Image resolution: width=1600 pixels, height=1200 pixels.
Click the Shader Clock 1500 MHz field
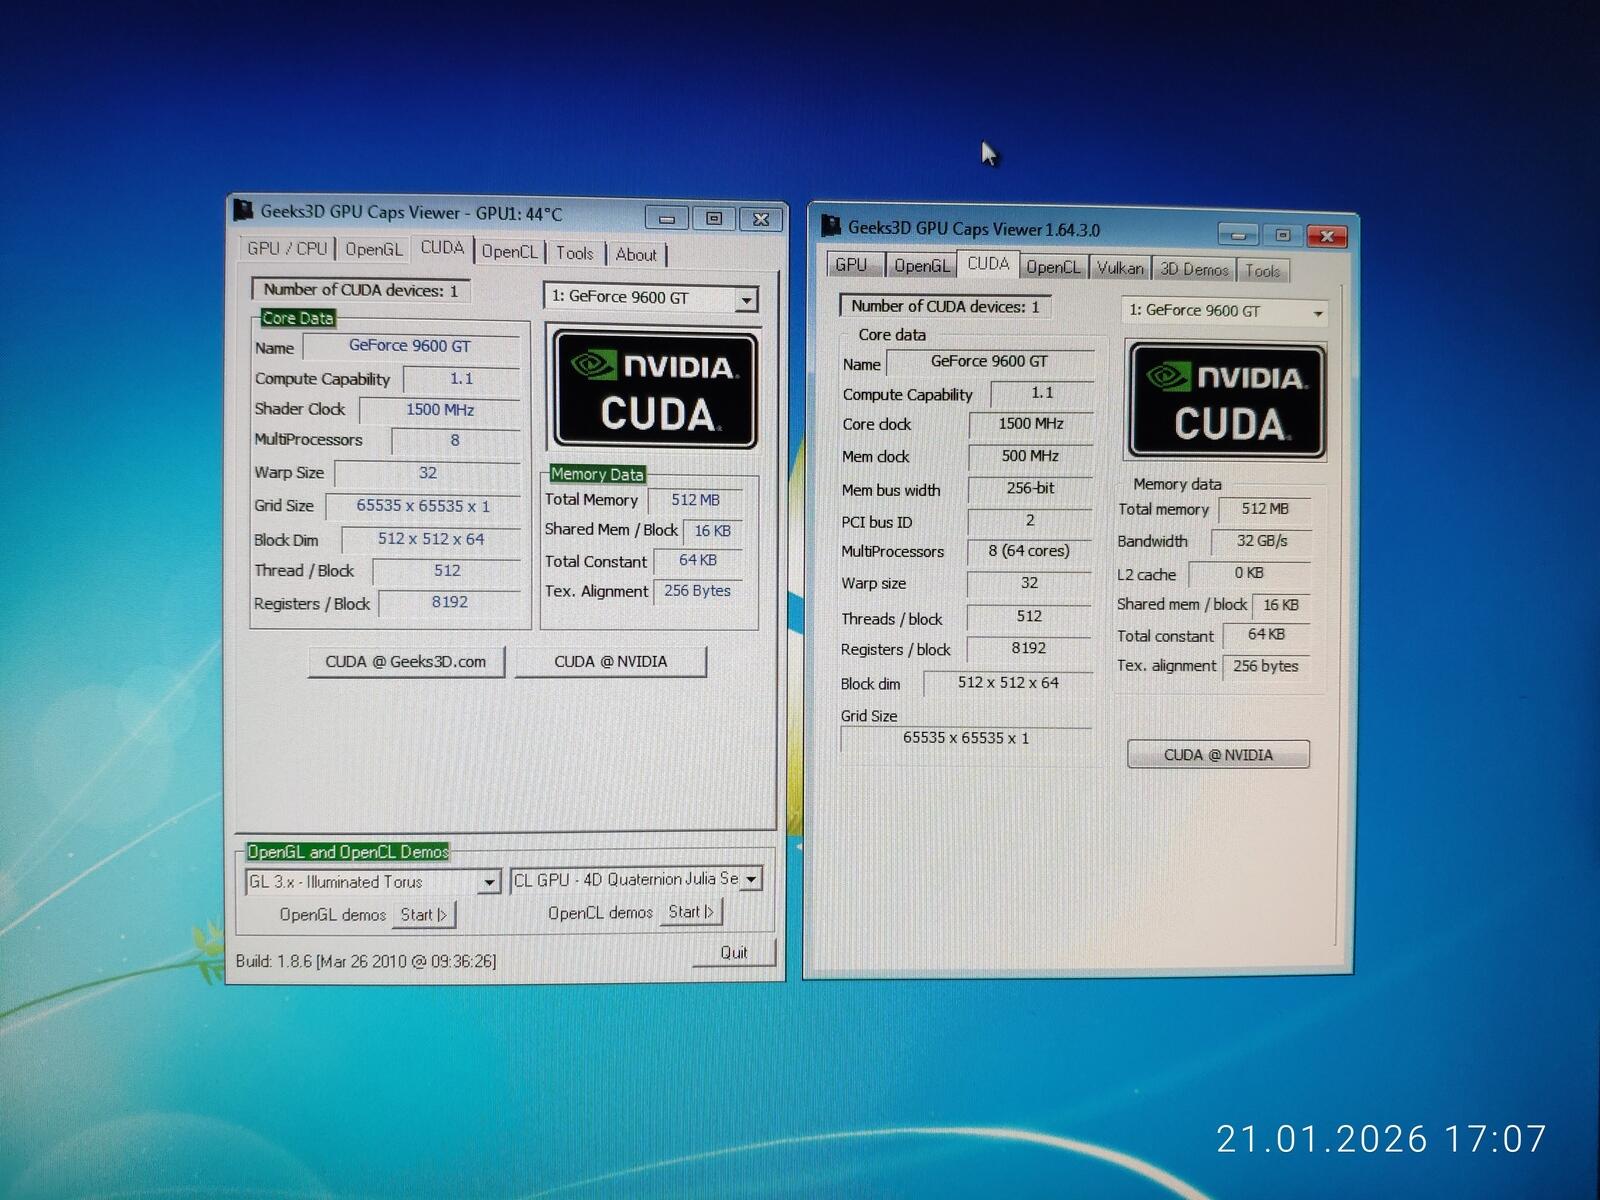(x=440, y=410)
